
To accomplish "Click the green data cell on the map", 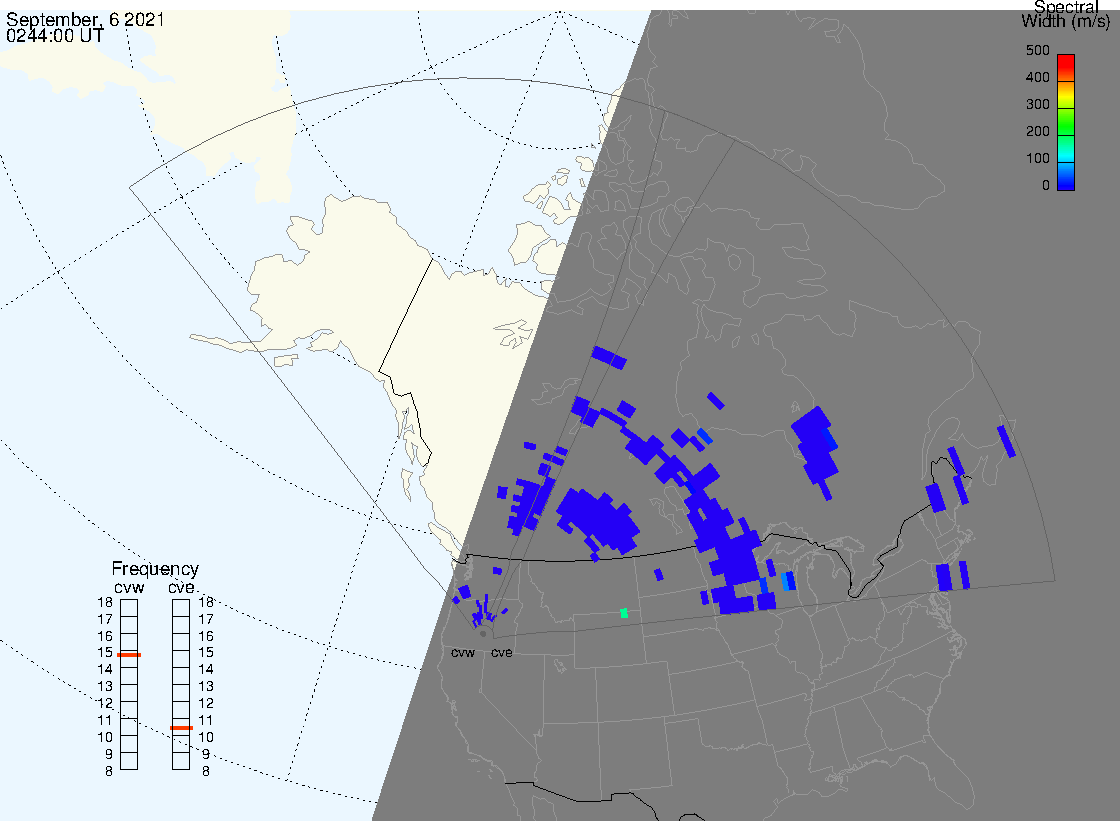I will click(624, 613).
